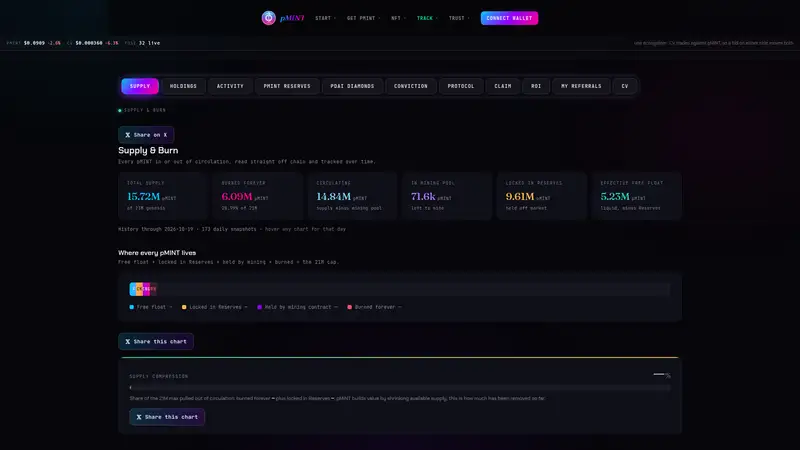Click the Total Supply 15.72M card

[163, 196]
